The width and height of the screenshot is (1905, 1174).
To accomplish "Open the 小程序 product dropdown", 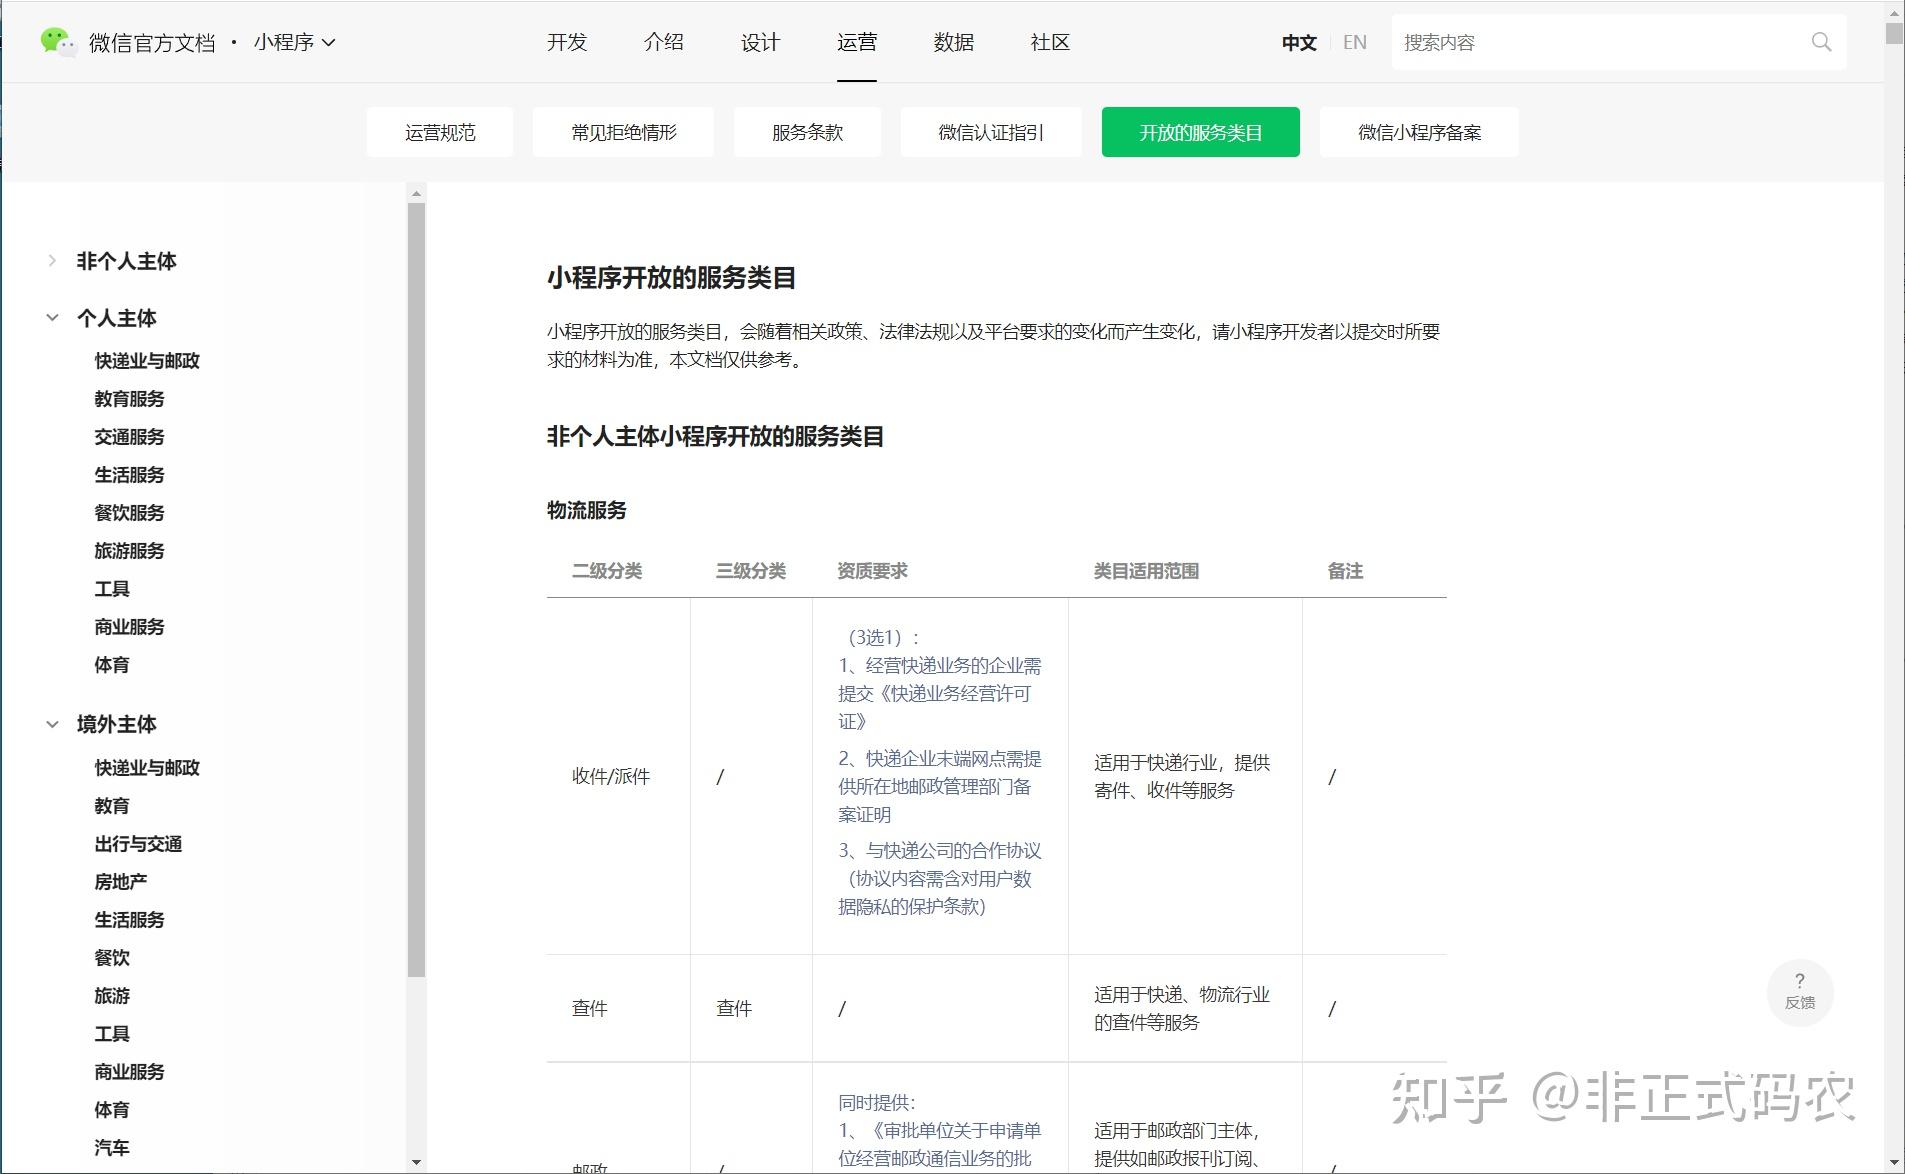I will (x=294, y=42).
